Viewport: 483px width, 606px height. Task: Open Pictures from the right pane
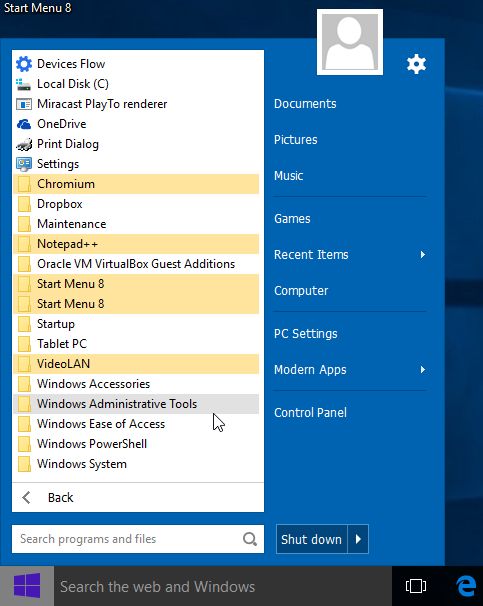(296, 140)
